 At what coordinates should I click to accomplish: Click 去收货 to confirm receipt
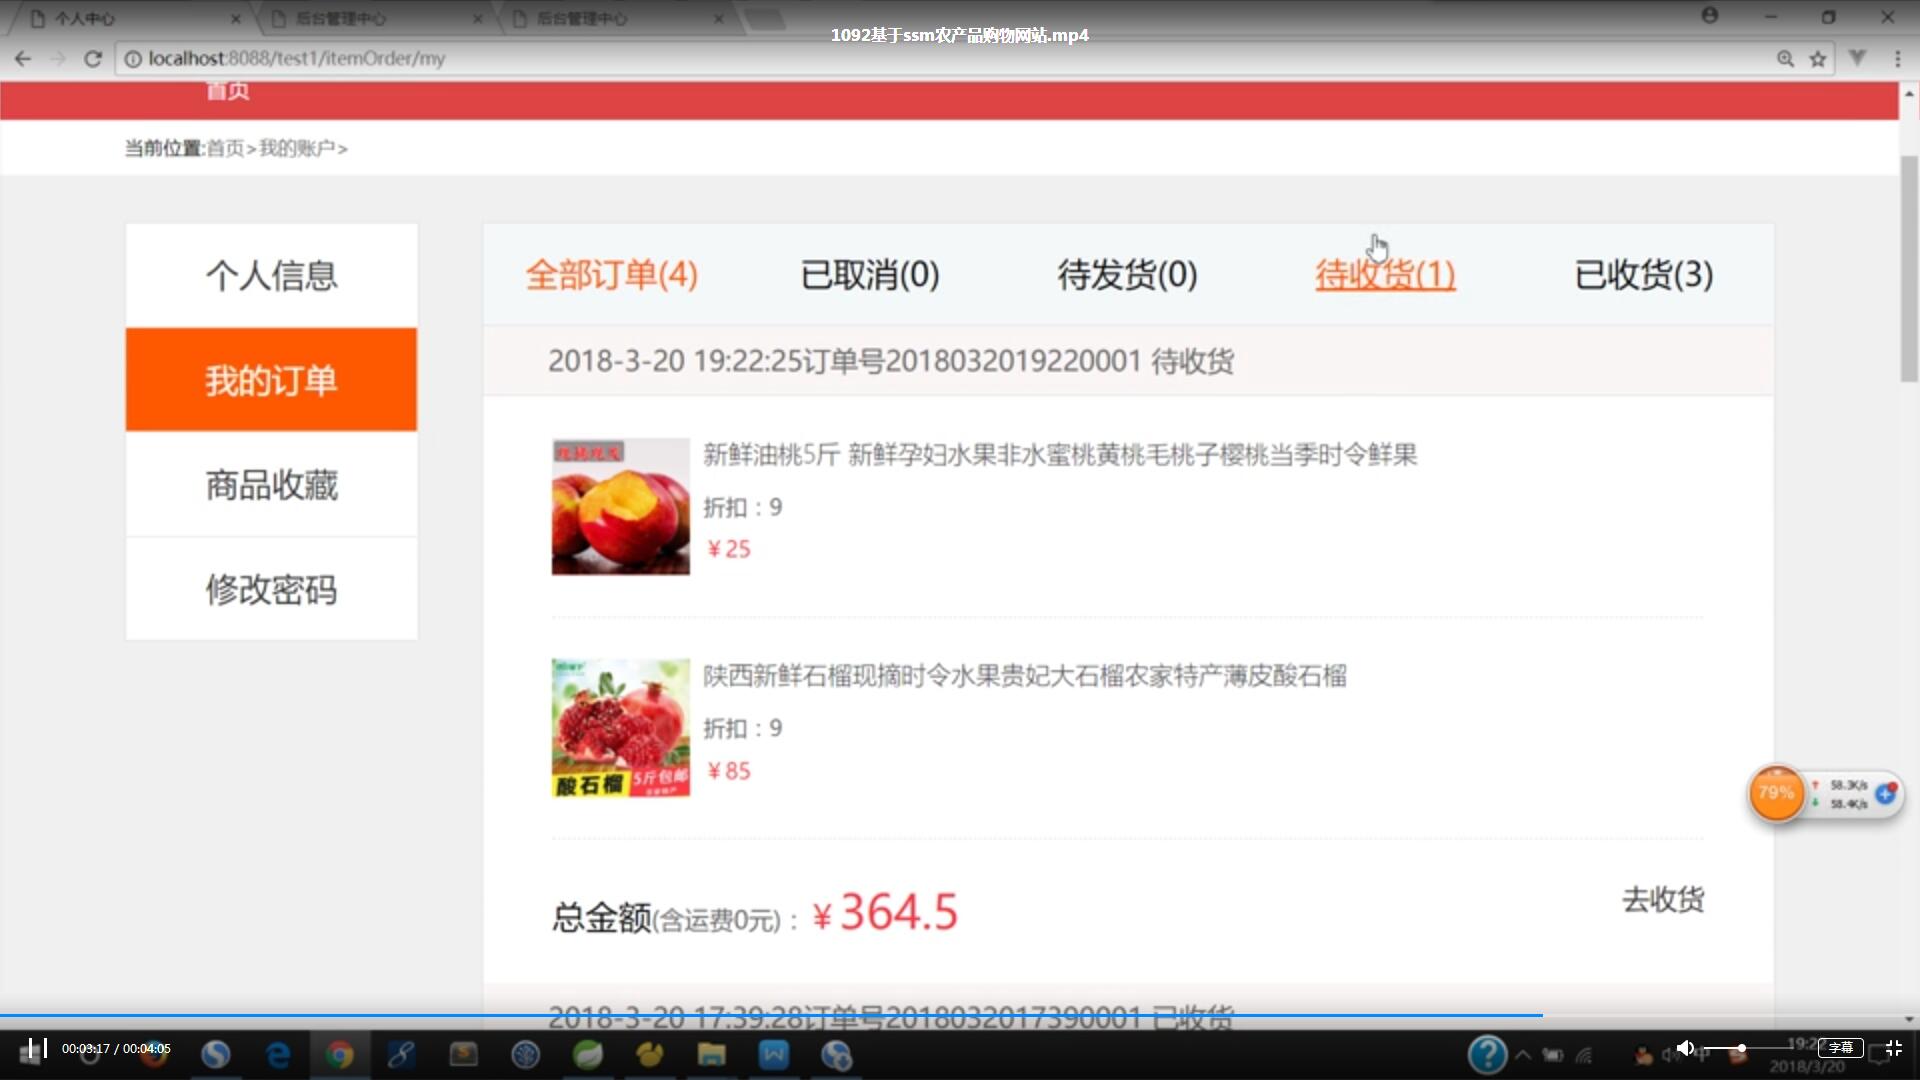click(x=1663, y=899)
